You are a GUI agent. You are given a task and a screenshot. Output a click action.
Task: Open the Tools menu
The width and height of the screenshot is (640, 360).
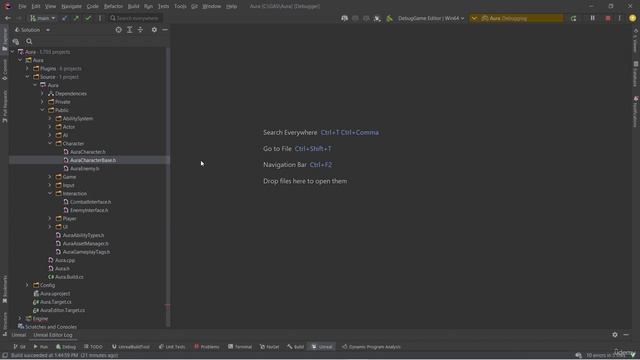(x=180, y=7)
